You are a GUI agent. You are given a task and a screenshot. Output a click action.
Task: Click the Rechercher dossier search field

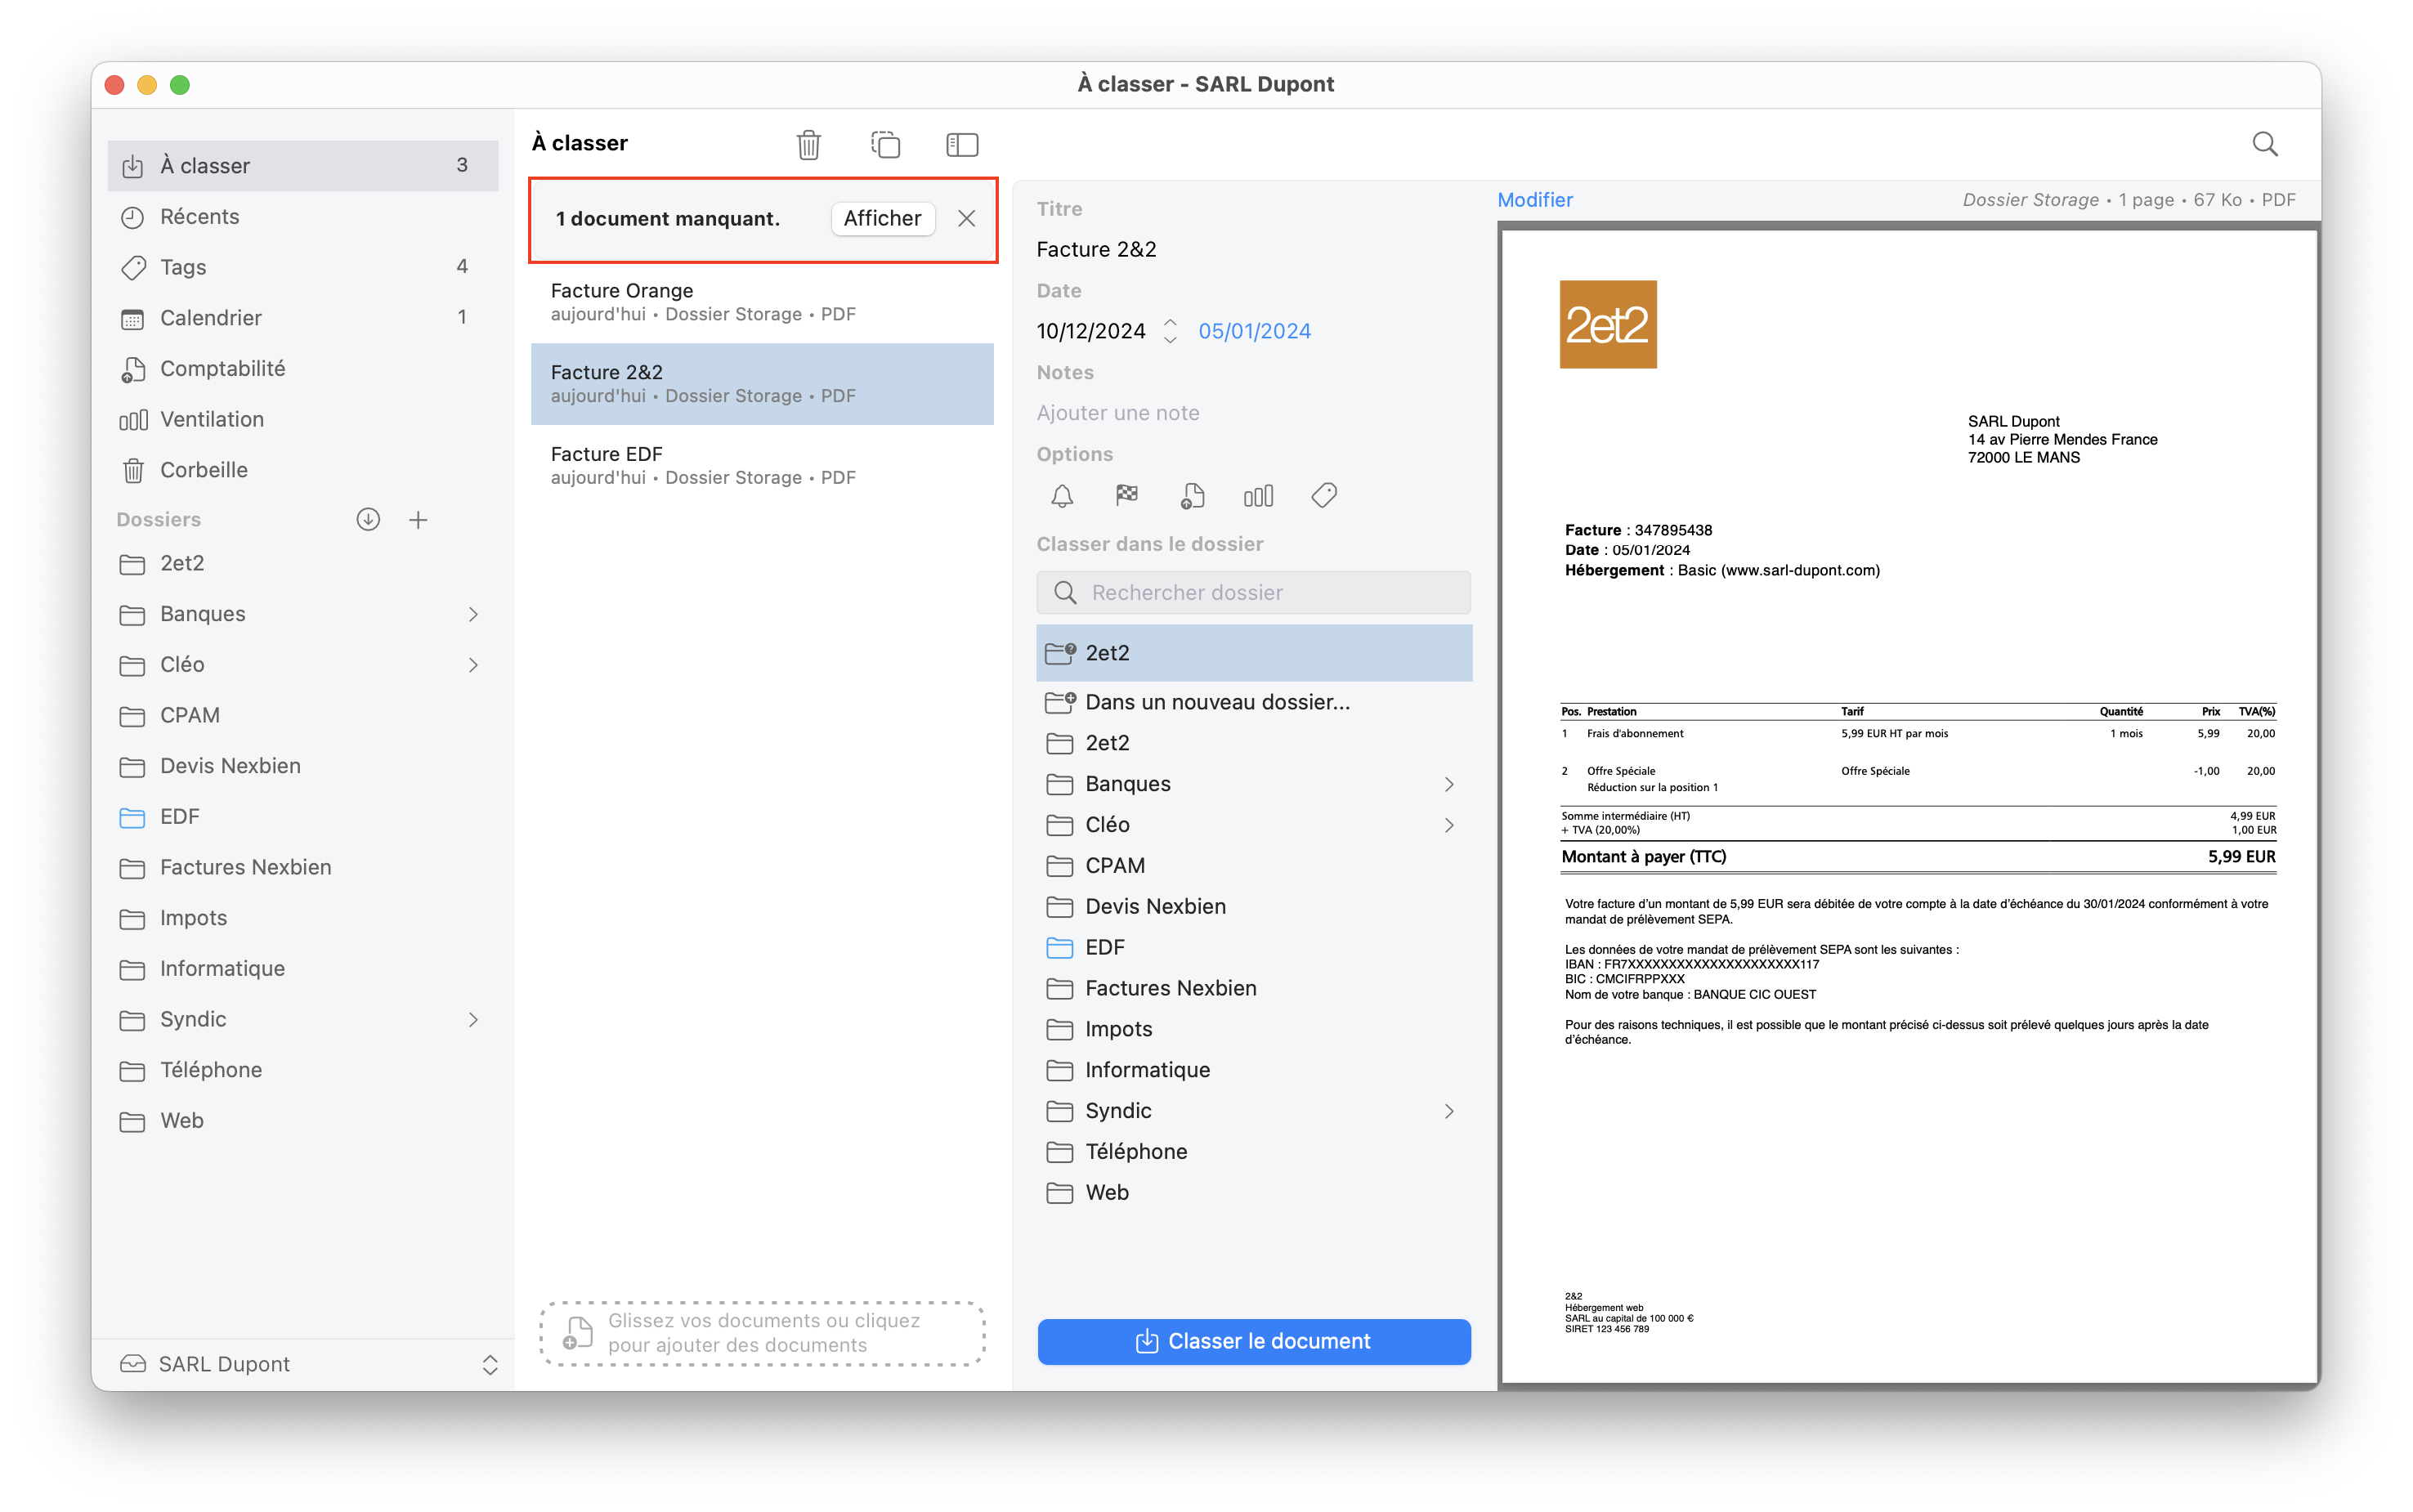[x=1253, y=593]
